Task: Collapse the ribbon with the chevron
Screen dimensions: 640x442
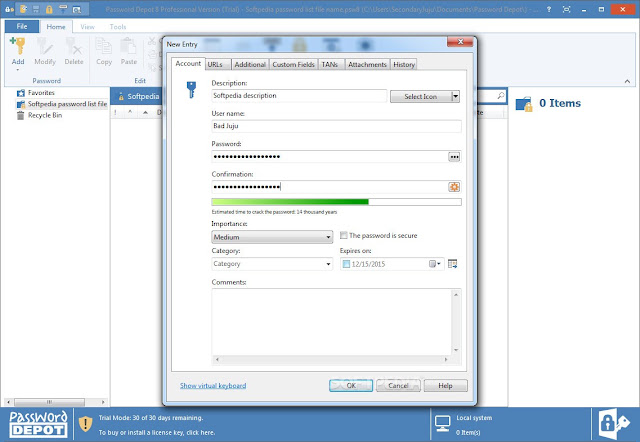Action: 627,81
